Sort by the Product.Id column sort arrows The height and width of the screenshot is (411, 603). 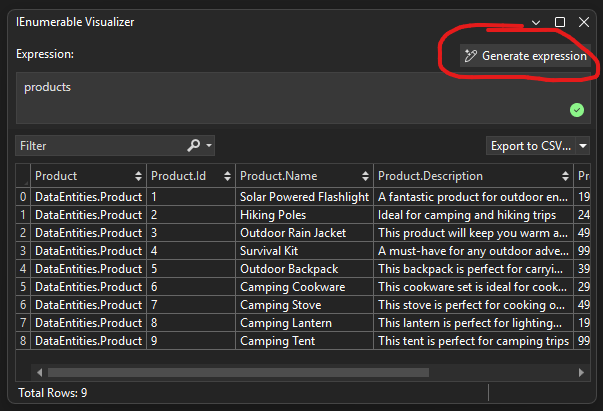(227, 176)
